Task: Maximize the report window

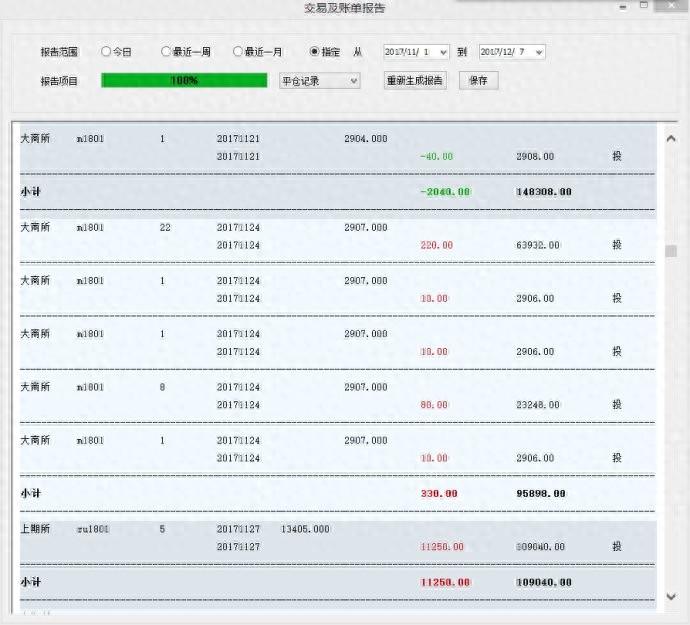Action: 644,6
